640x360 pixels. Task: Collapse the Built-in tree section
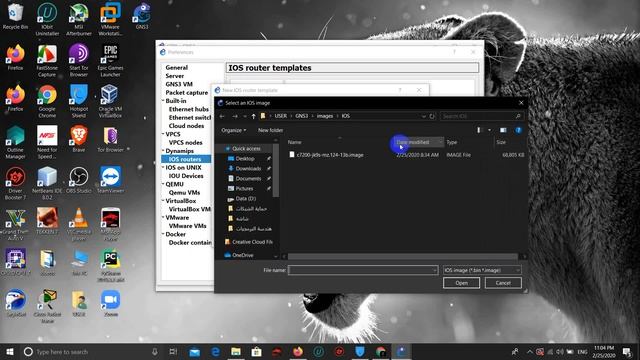[x=163, y=100]
